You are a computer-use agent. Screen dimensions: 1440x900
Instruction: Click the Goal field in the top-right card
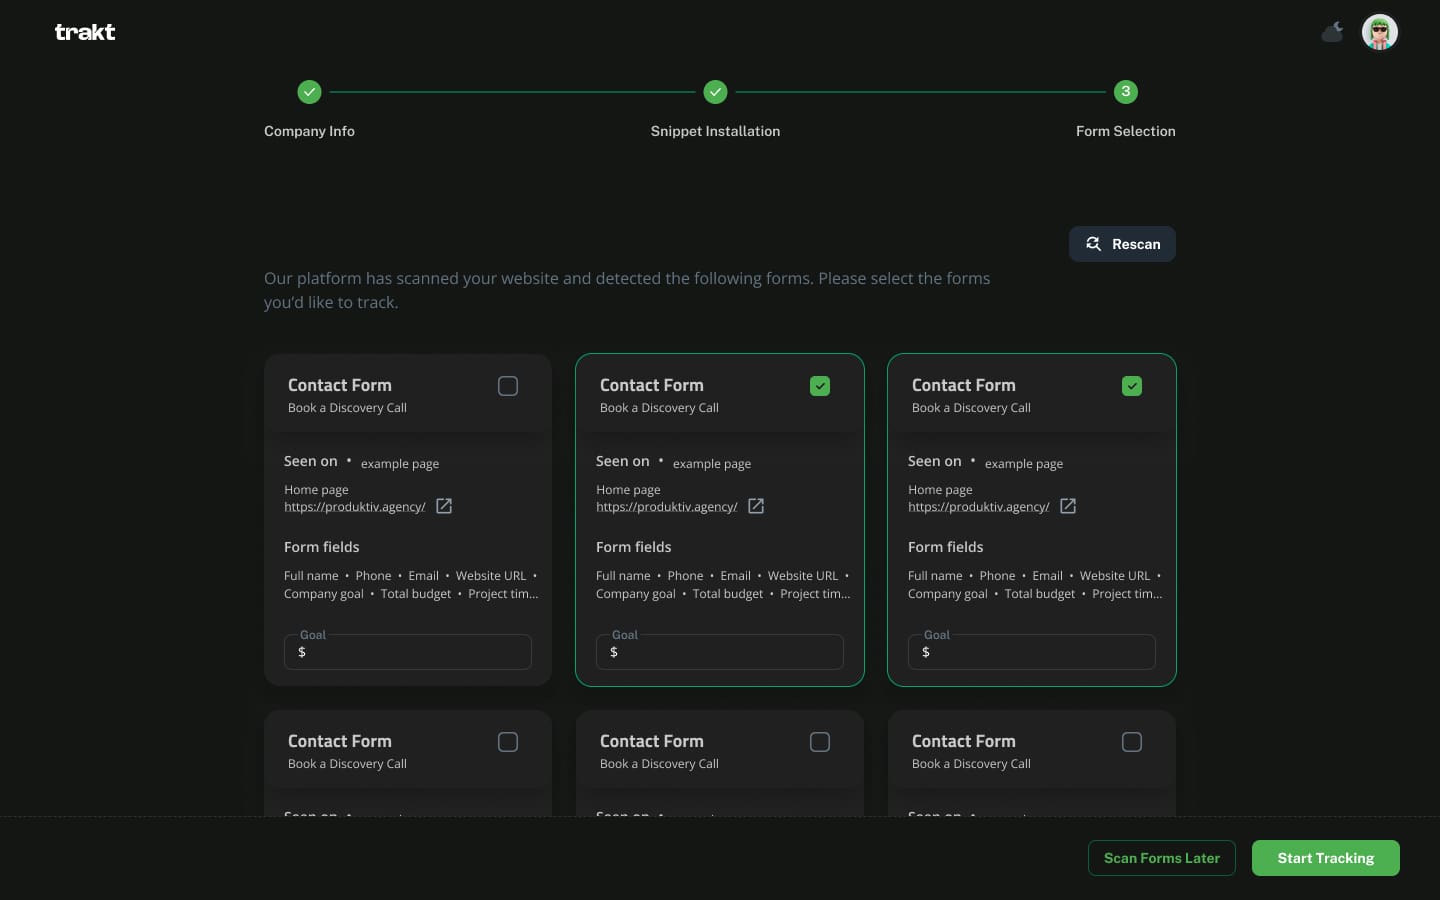click(1032, 652)
